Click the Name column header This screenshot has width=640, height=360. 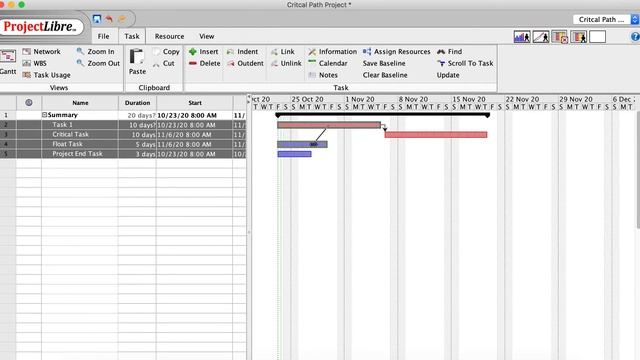pos(80,103)
